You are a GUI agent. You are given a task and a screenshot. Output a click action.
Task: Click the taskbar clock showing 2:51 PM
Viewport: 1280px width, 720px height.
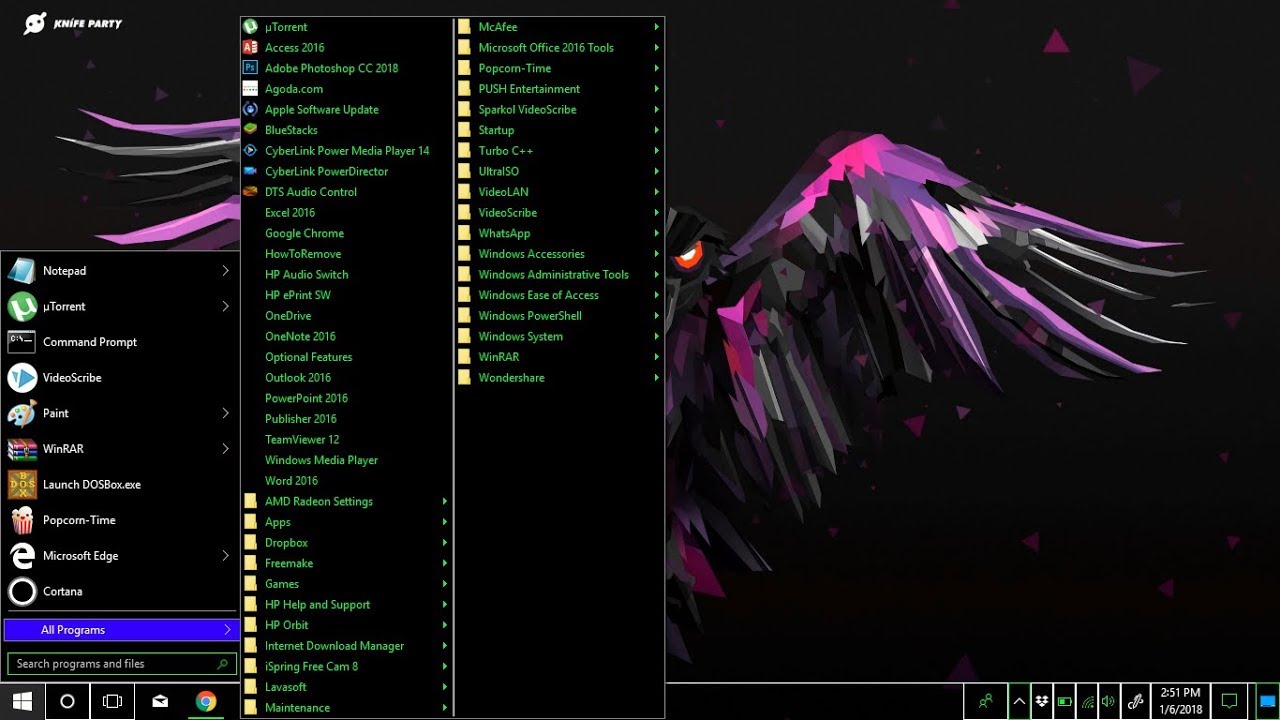pyautogui.click(x=1181, y=701)
